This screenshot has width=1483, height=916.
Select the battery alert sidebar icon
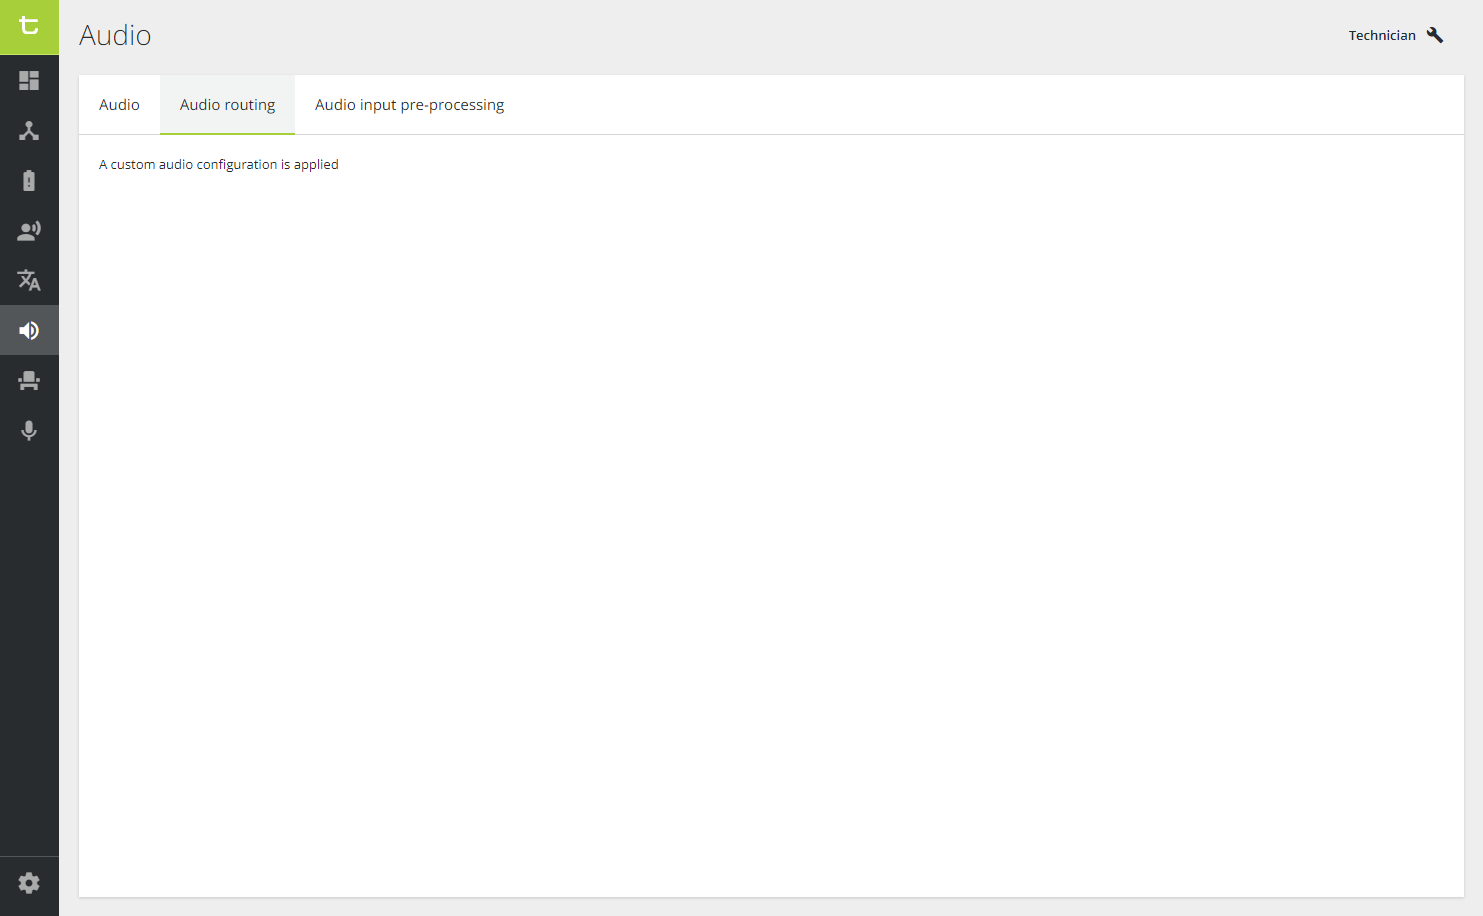pos(29,180)
